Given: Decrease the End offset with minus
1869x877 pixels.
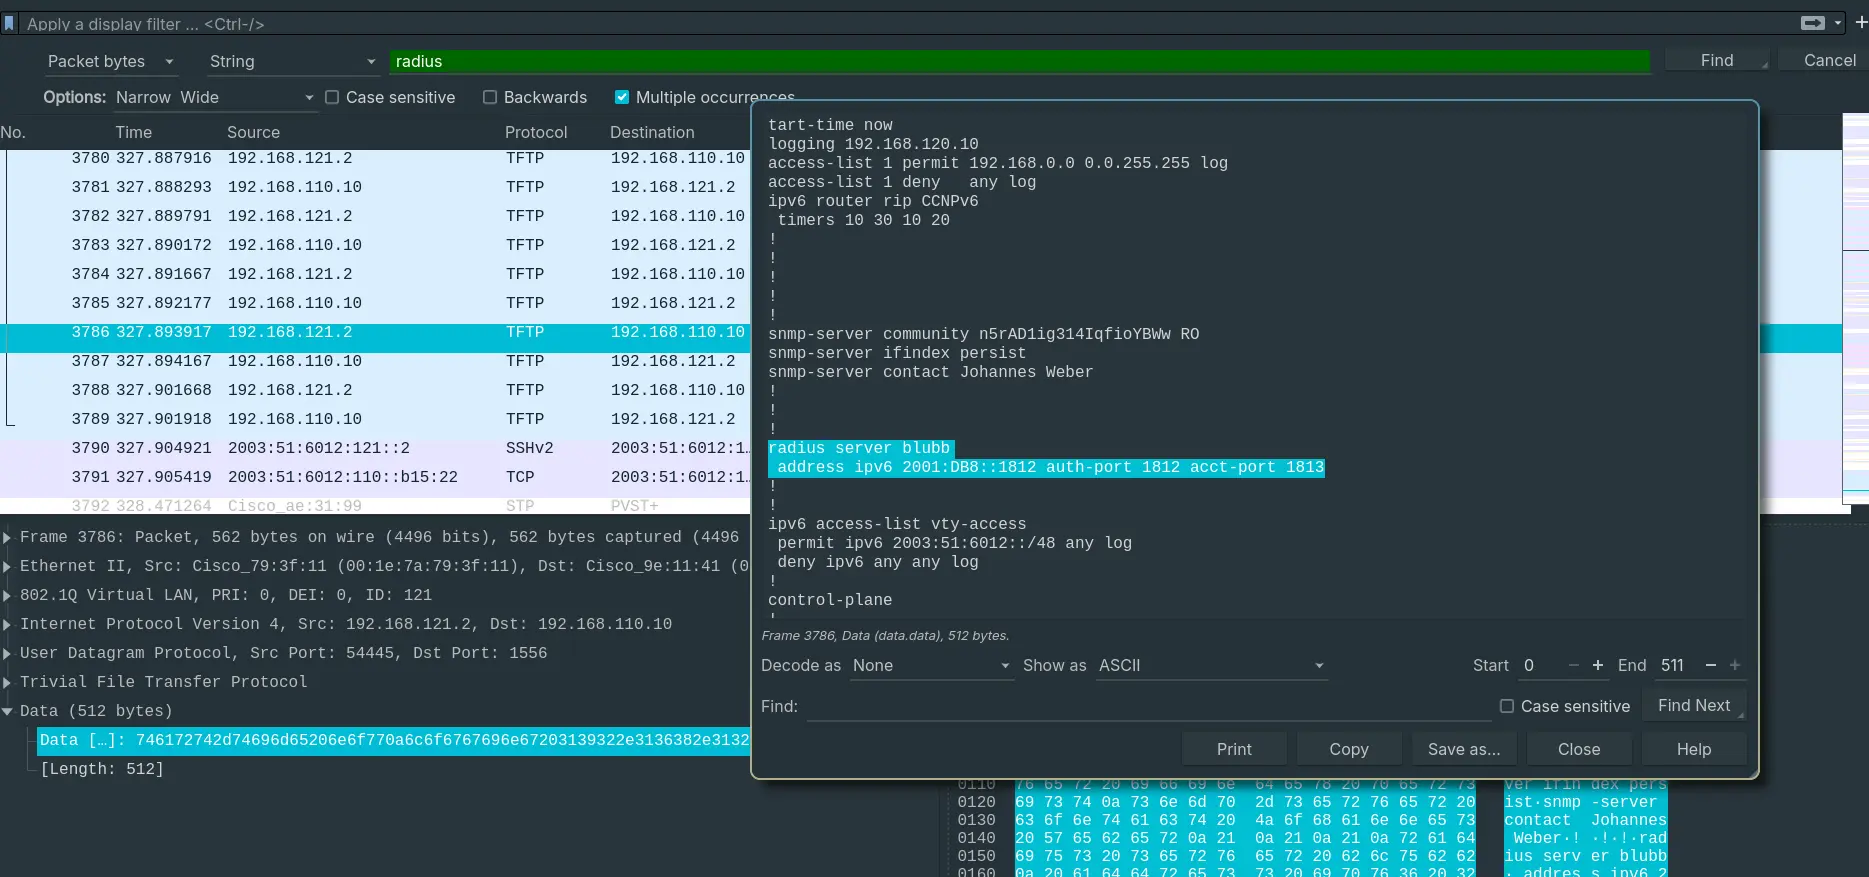Looking at the screenshot, I should coord(1711,666).
